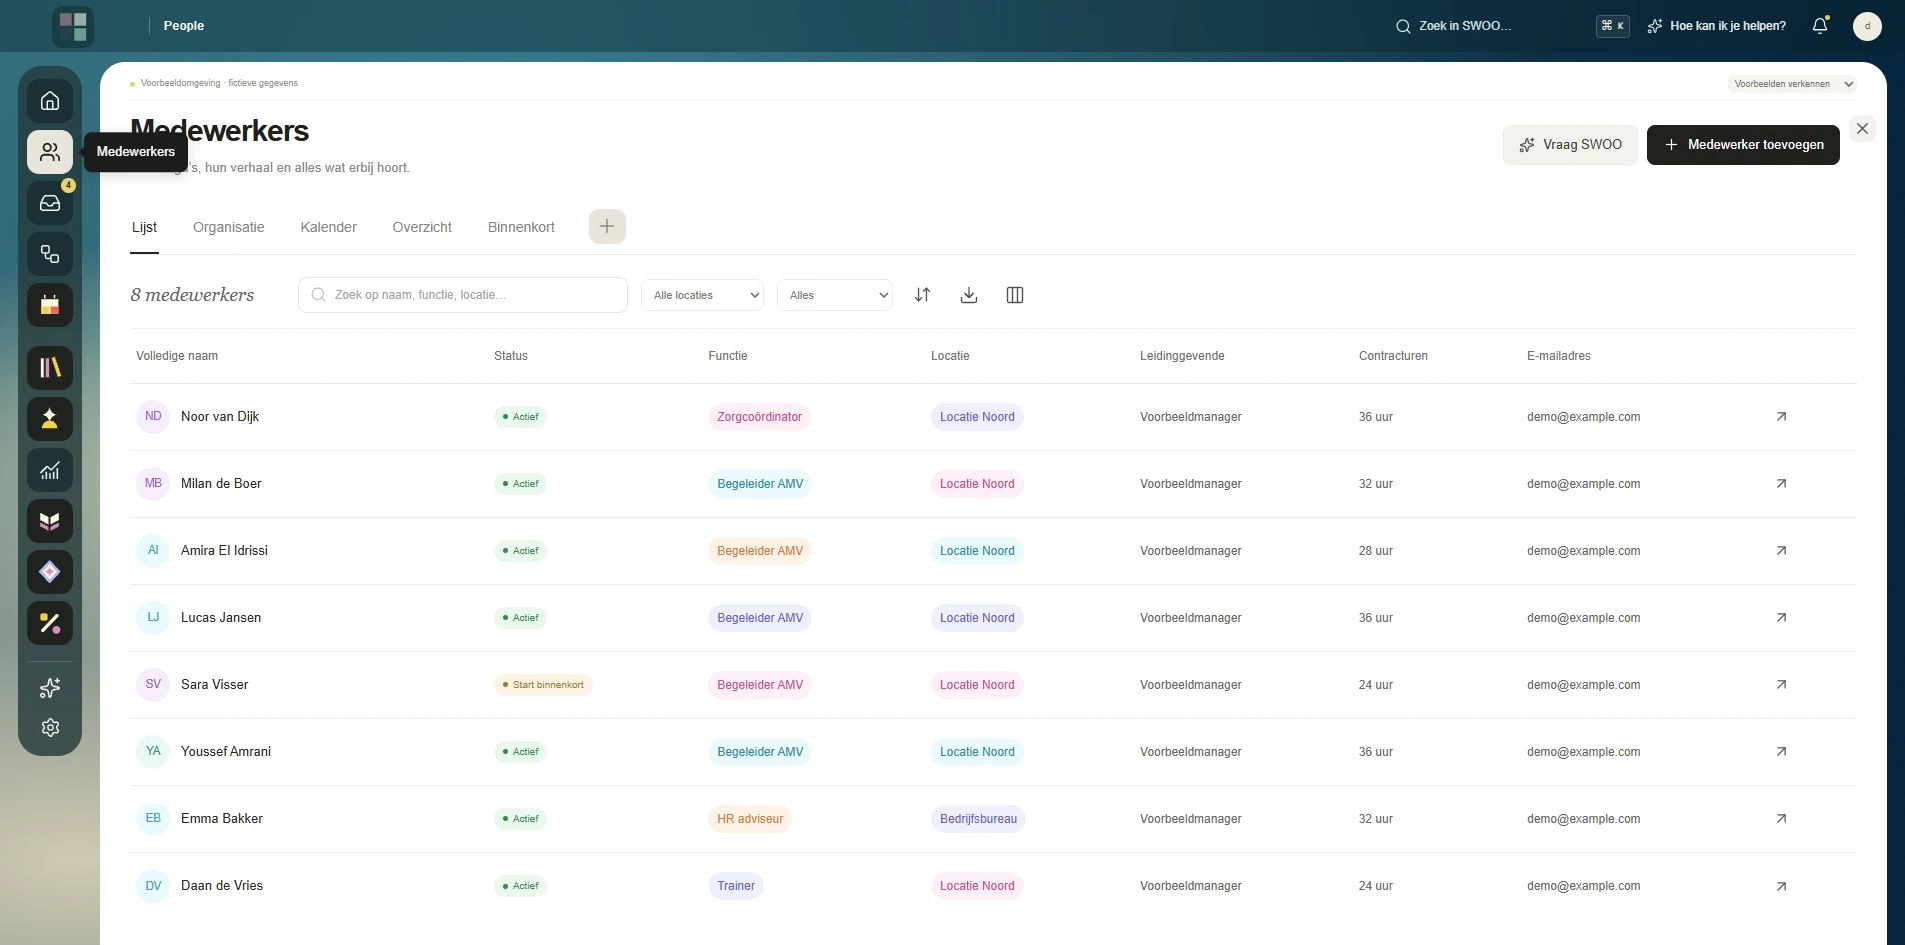Focus the Zoek op naam search field
The width and height of the screenshot is (1905, 945).
tap(463, 295)
